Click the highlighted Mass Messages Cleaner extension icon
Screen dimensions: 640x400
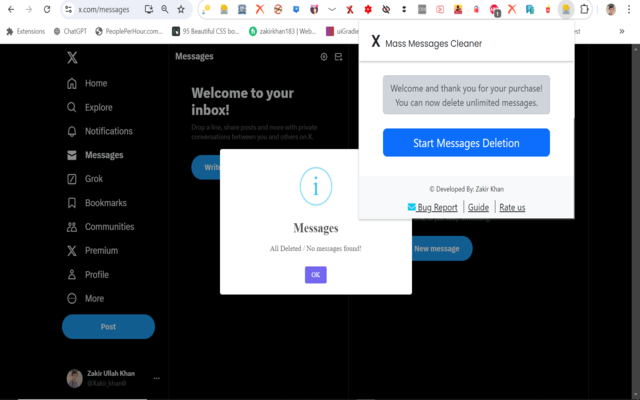click(x=566, y=9)
